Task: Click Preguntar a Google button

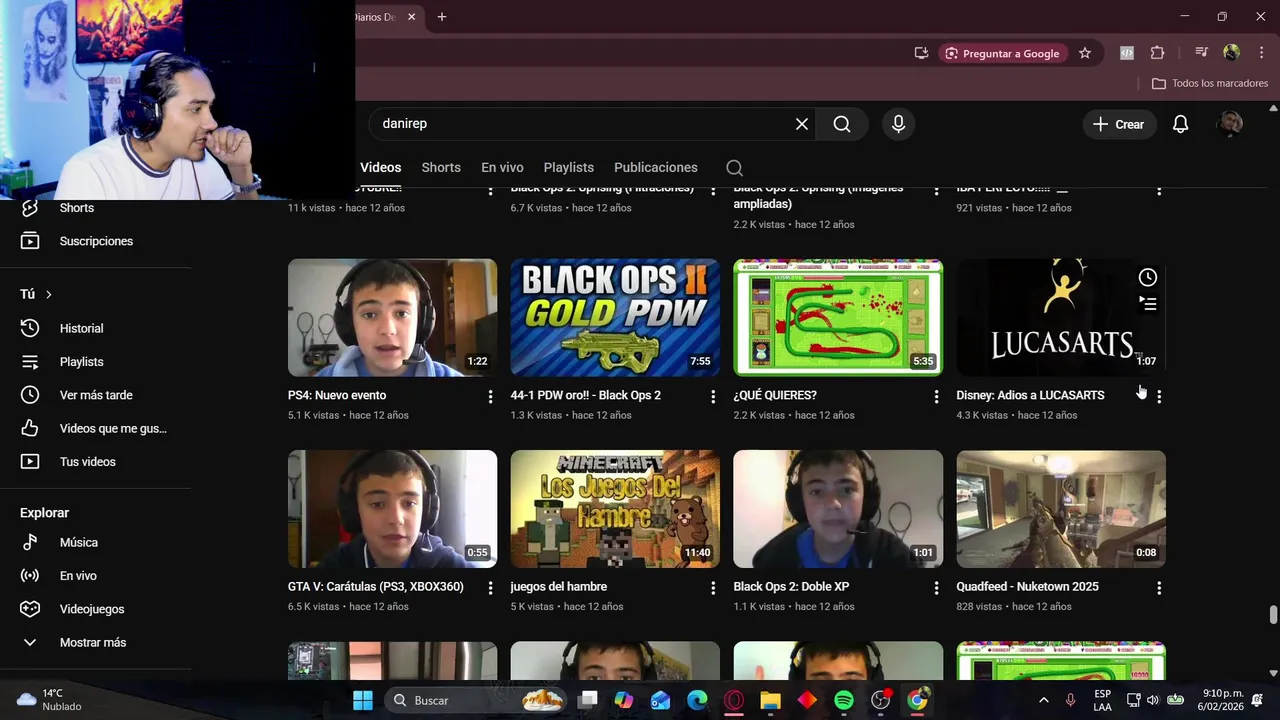Action: (x=1002, y=53)
